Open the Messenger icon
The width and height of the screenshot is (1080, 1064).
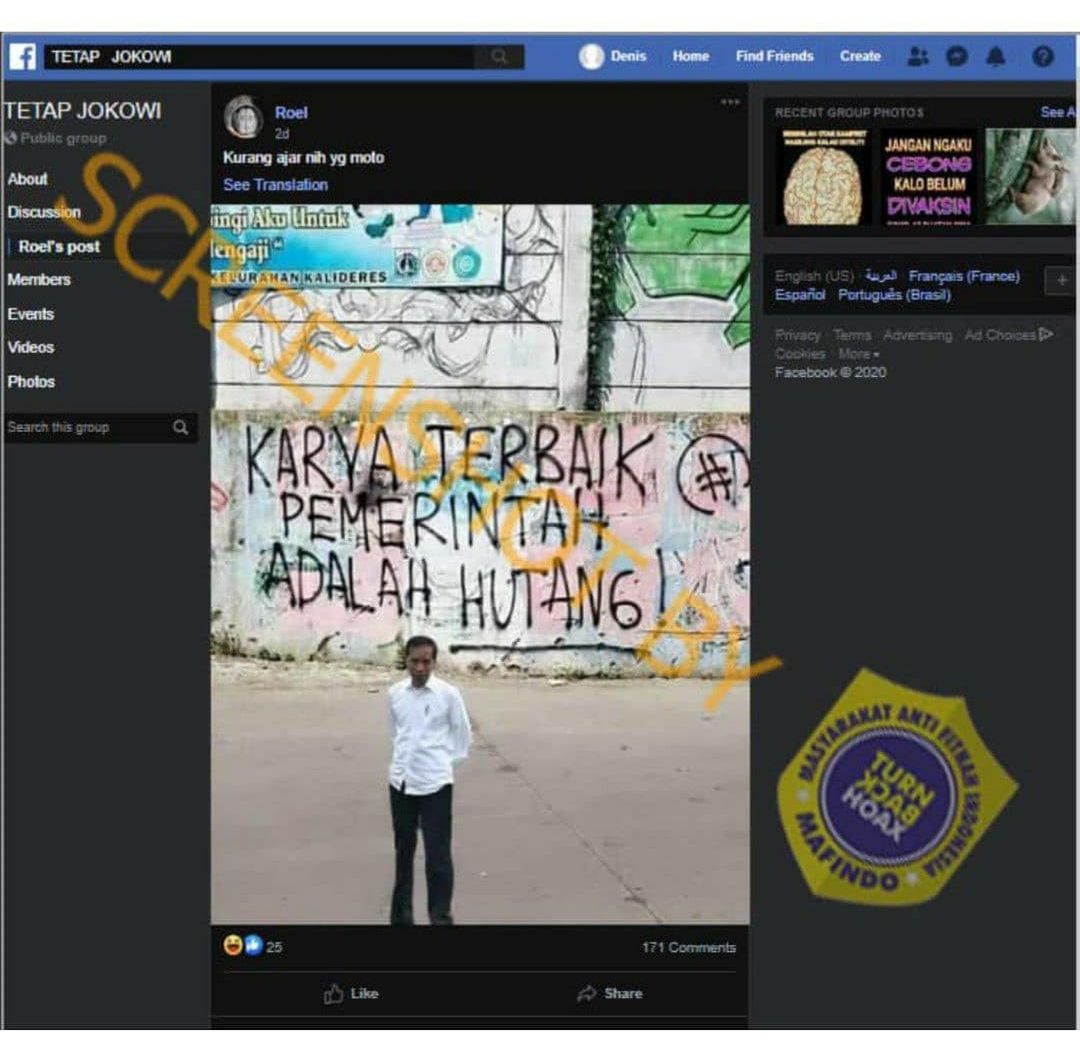[957, 56]
